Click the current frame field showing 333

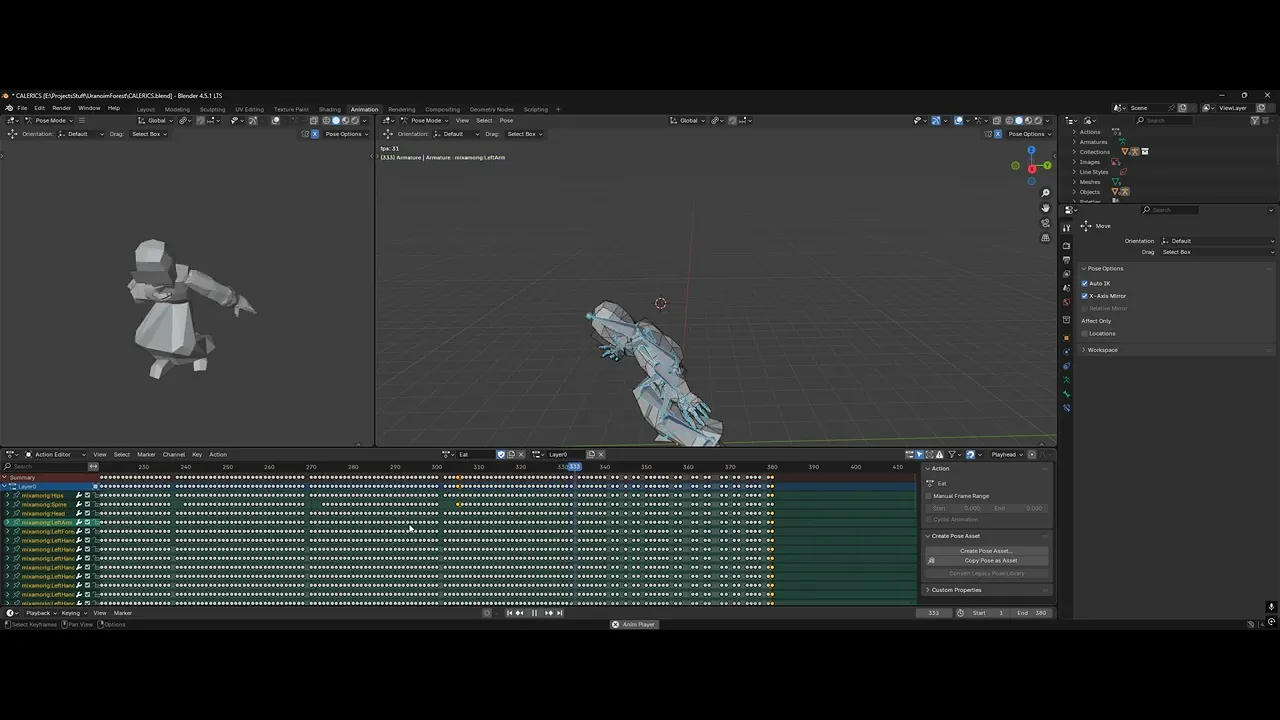[x=934, y=613]
